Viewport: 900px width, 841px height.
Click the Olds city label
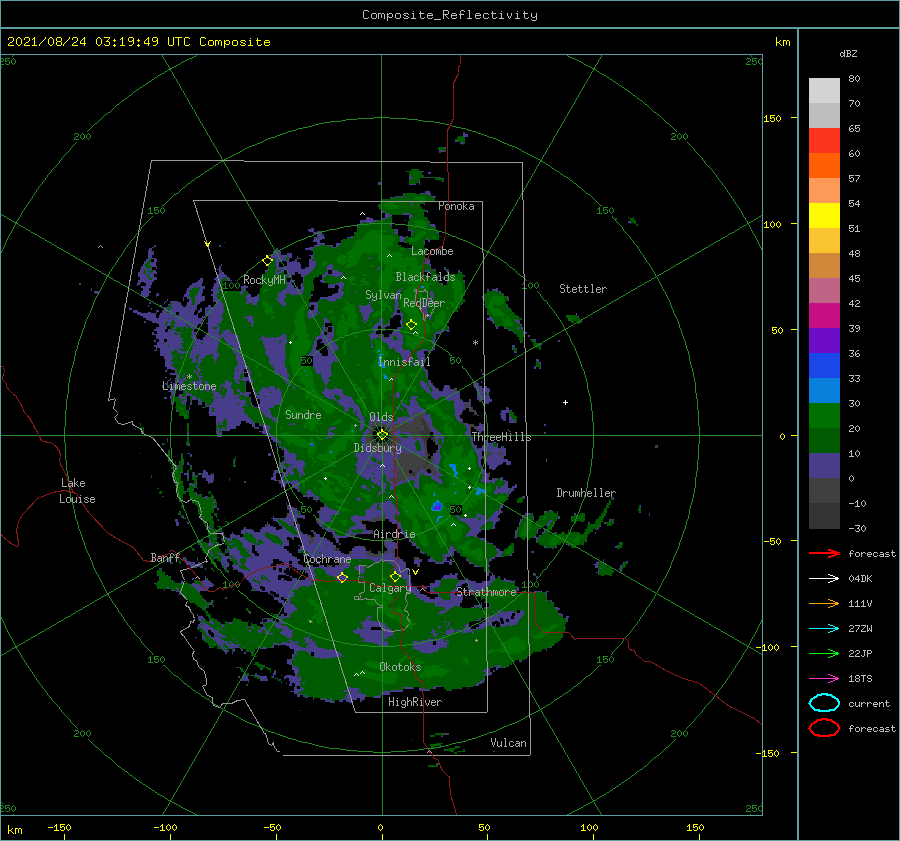coord(381,417)
